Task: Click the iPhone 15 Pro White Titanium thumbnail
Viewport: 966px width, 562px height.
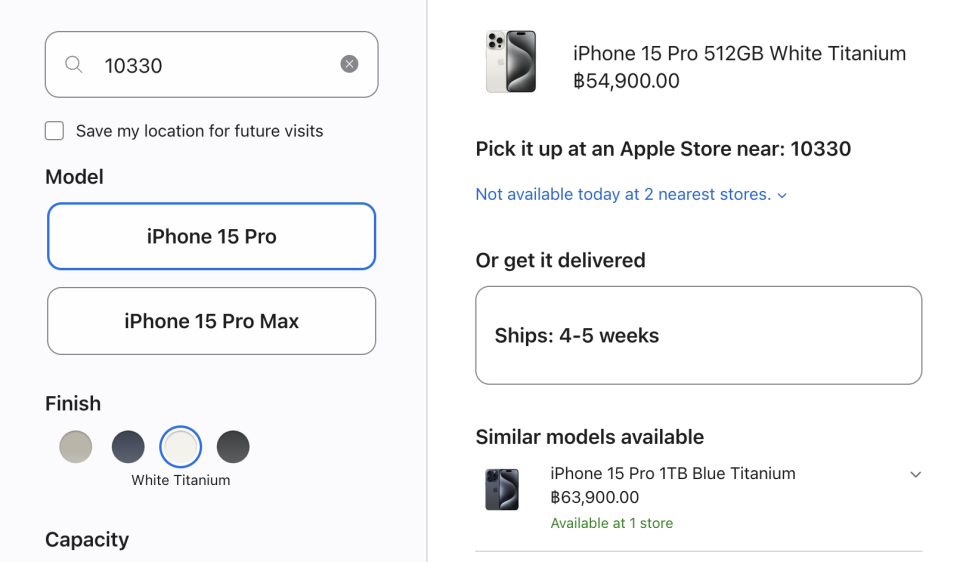Action: click(511, 62)
